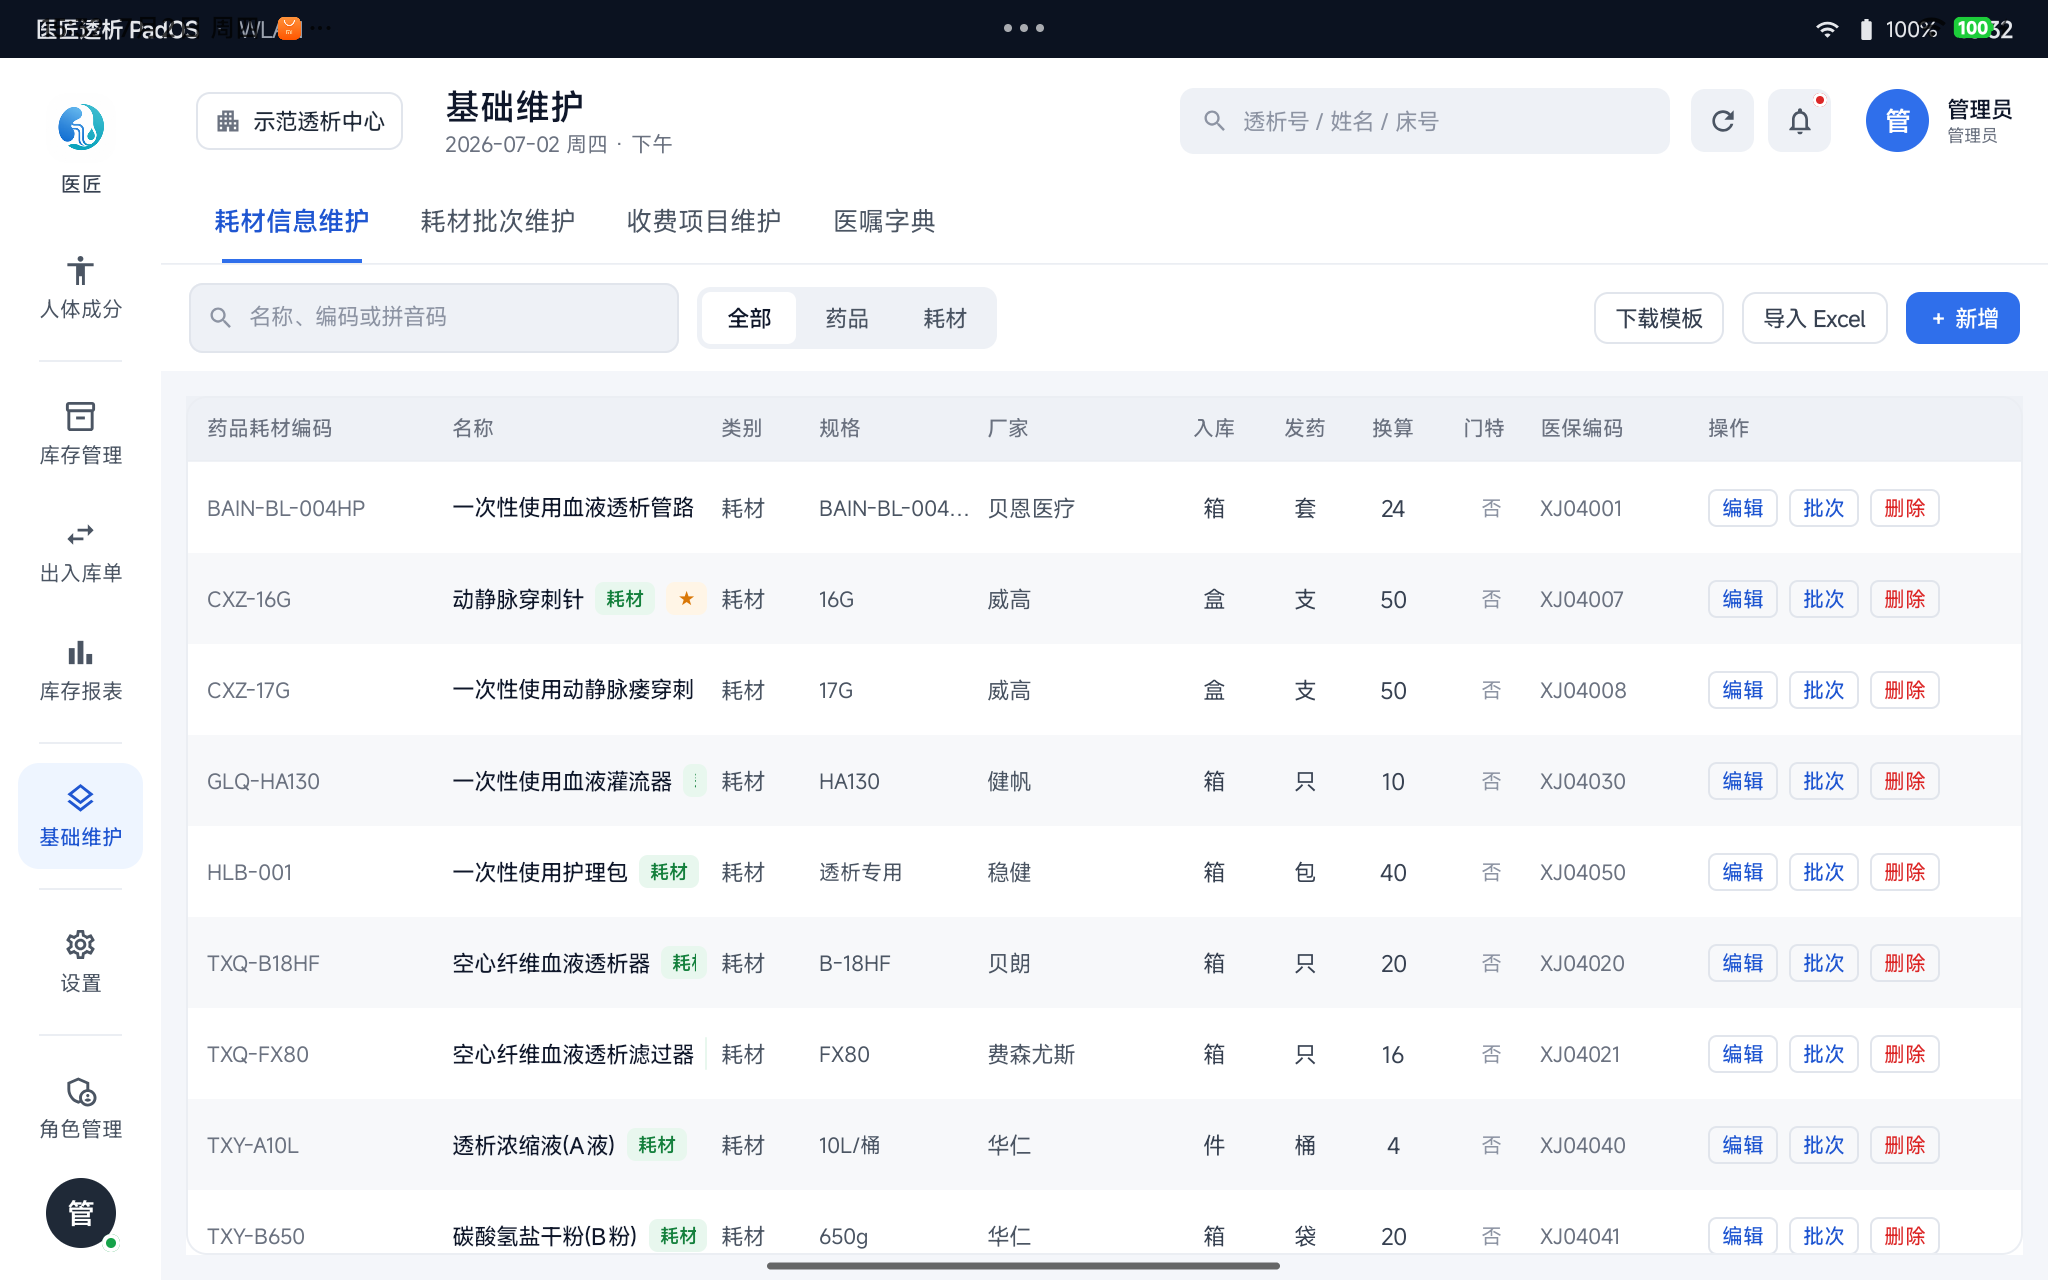Click the 医保编码 column header
The image size is (2048, 1280).
[1581, 428]
